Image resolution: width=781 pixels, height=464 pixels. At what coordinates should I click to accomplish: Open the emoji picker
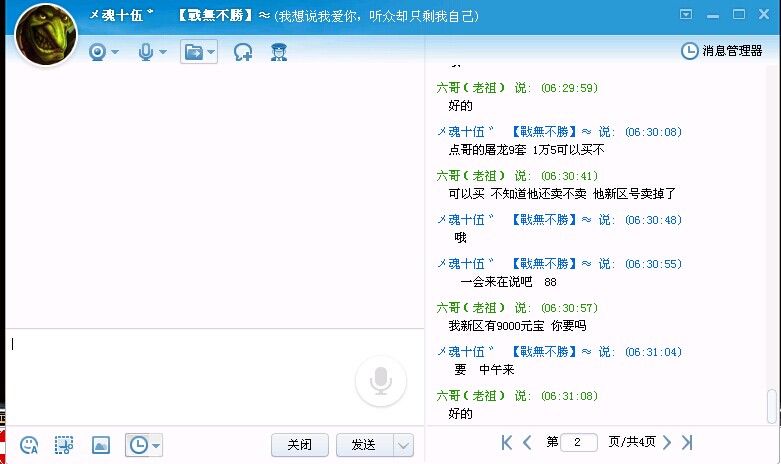tap(30, 445)
